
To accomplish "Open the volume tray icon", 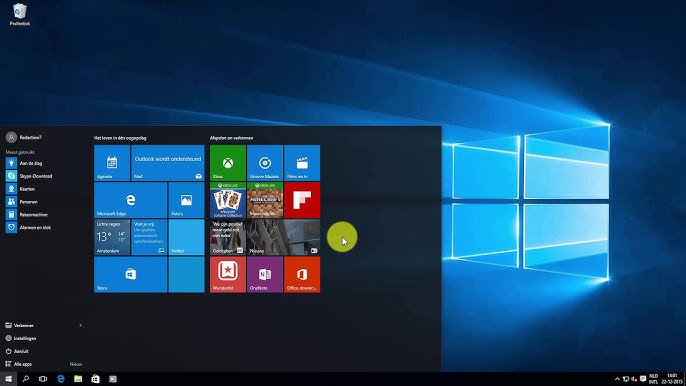I will 634,379.
